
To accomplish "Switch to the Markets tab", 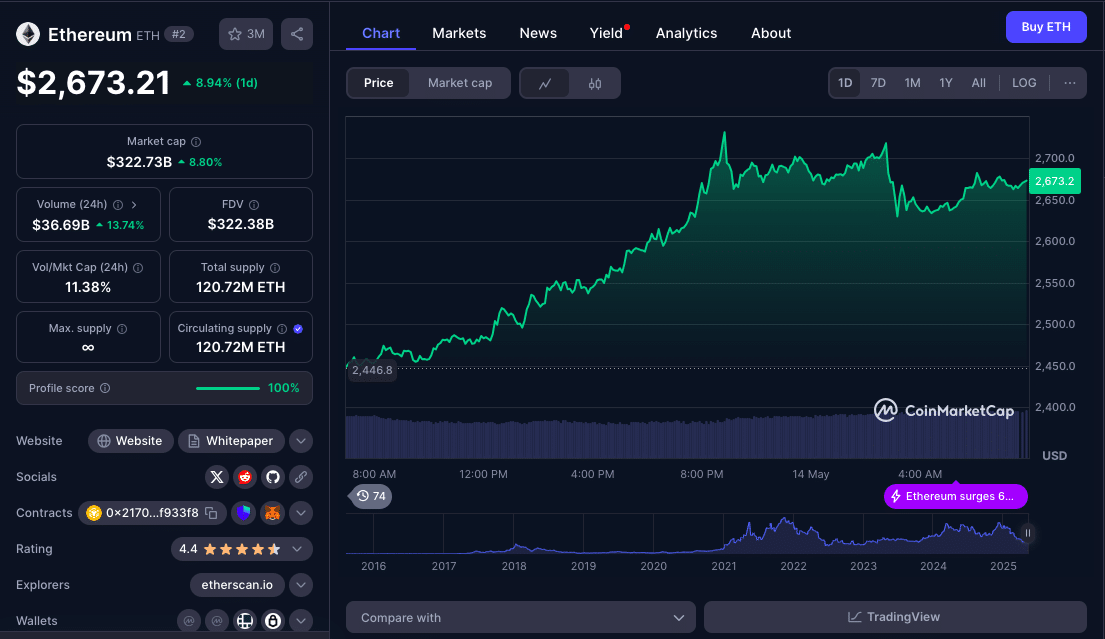I will coord(459,33).
